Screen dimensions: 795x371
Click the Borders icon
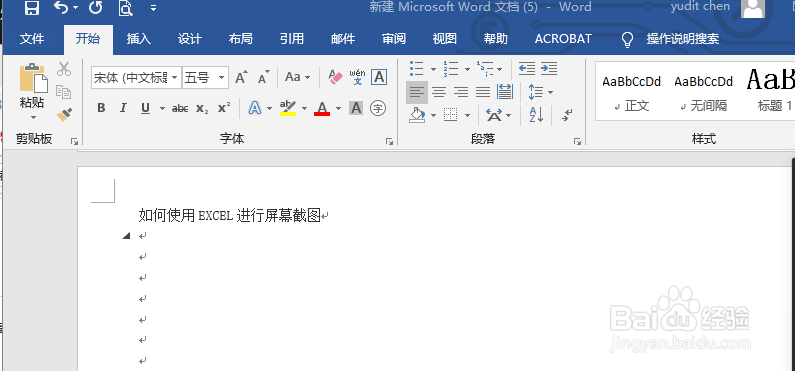pos(450,116)
